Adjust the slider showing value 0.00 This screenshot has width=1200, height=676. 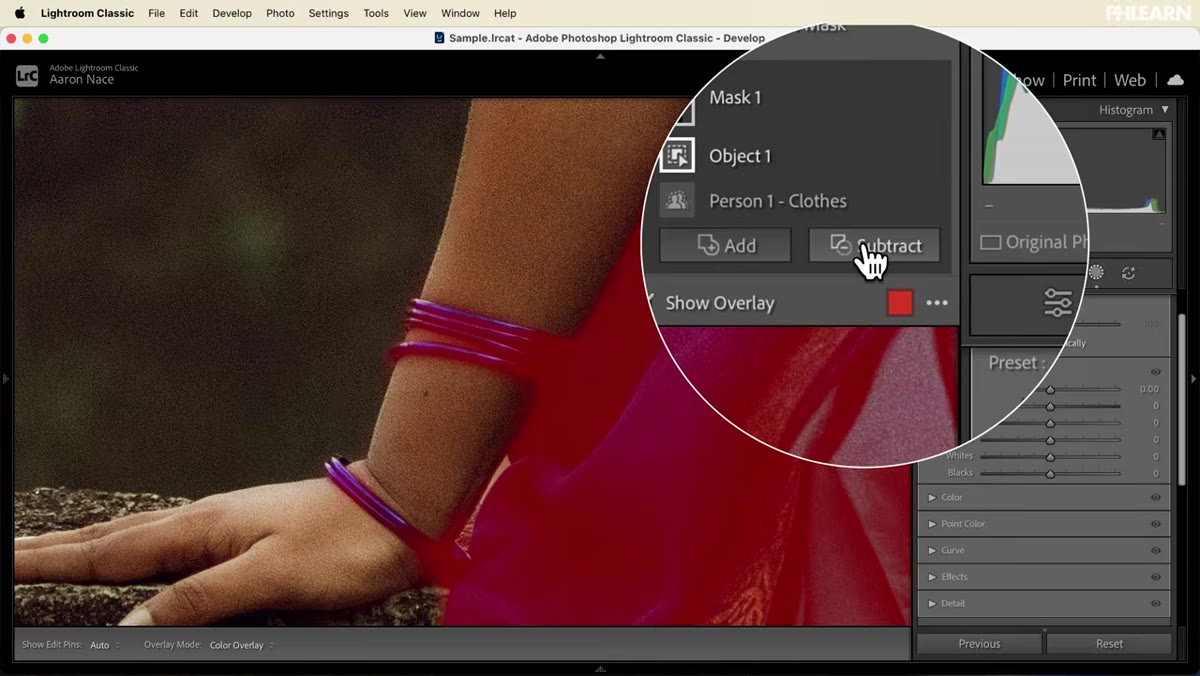coord(1050,390)
